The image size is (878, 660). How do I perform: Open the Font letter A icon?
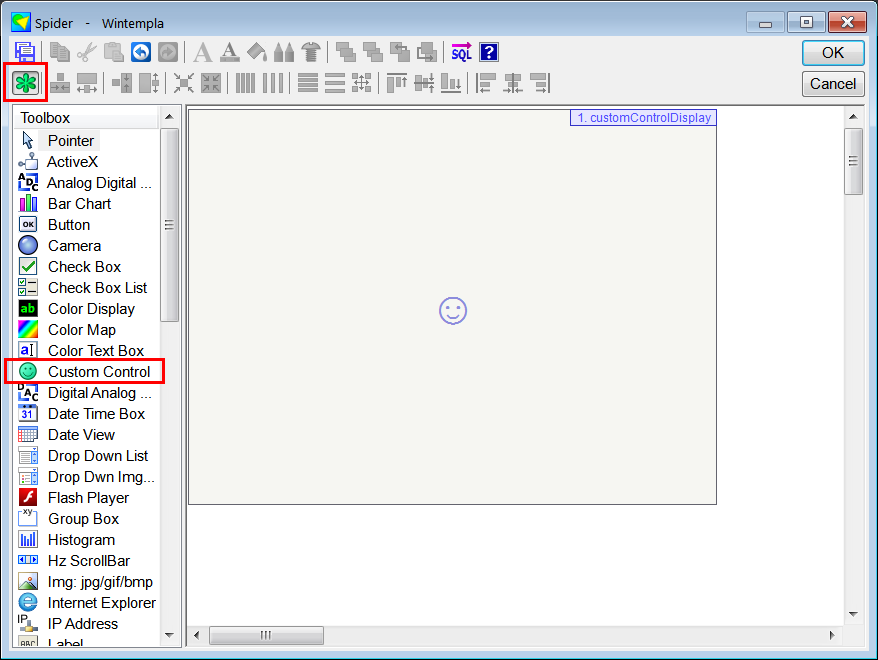click(x=202, y=53)
